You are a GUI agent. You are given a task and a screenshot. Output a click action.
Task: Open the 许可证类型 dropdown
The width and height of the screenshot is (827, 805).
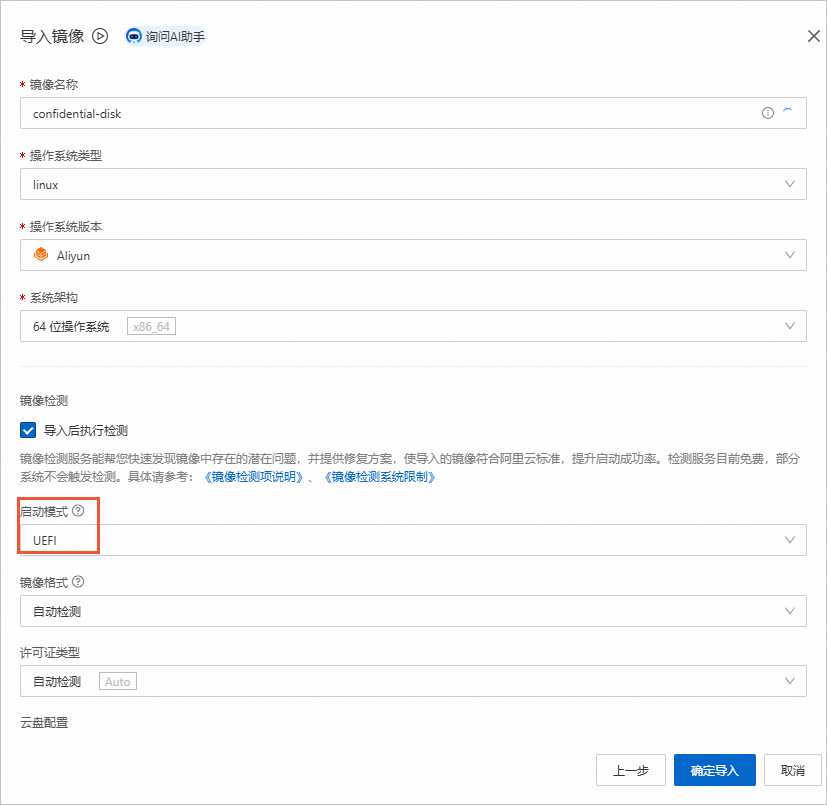(x=413, y=681)
